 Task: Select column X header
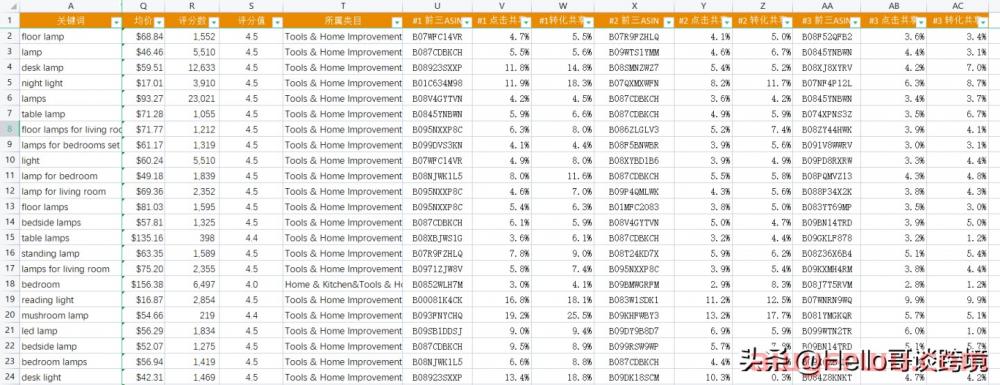click(x=634, y=6)
